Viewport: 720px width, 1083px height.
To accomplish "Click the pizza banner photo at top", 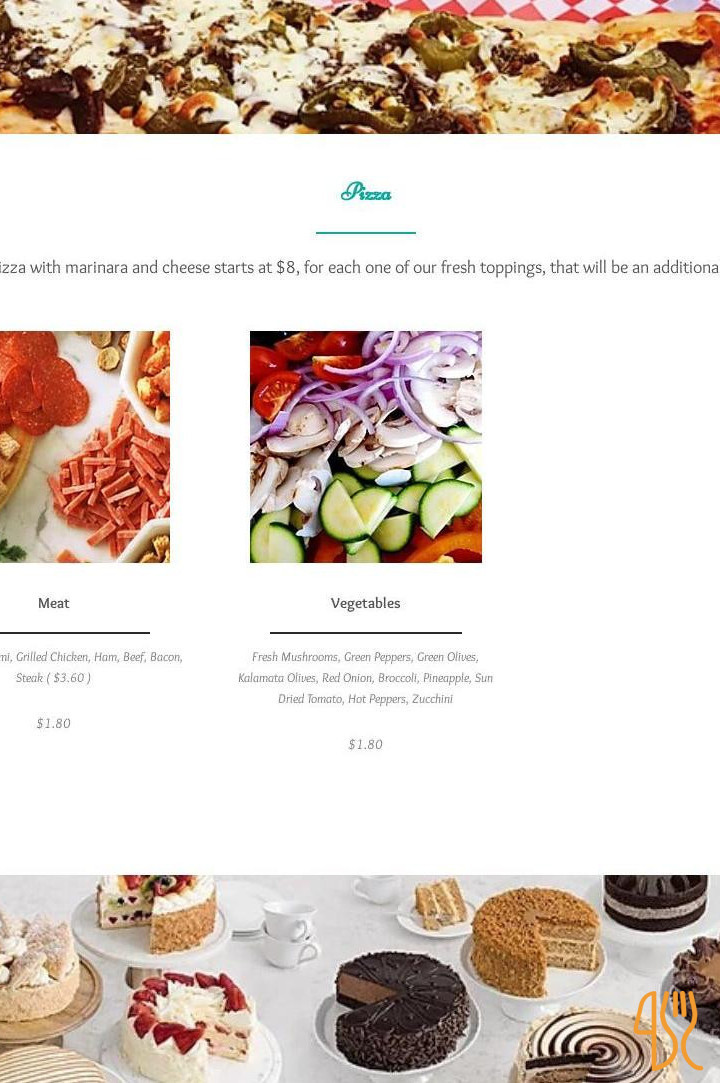I will point(360,66).
